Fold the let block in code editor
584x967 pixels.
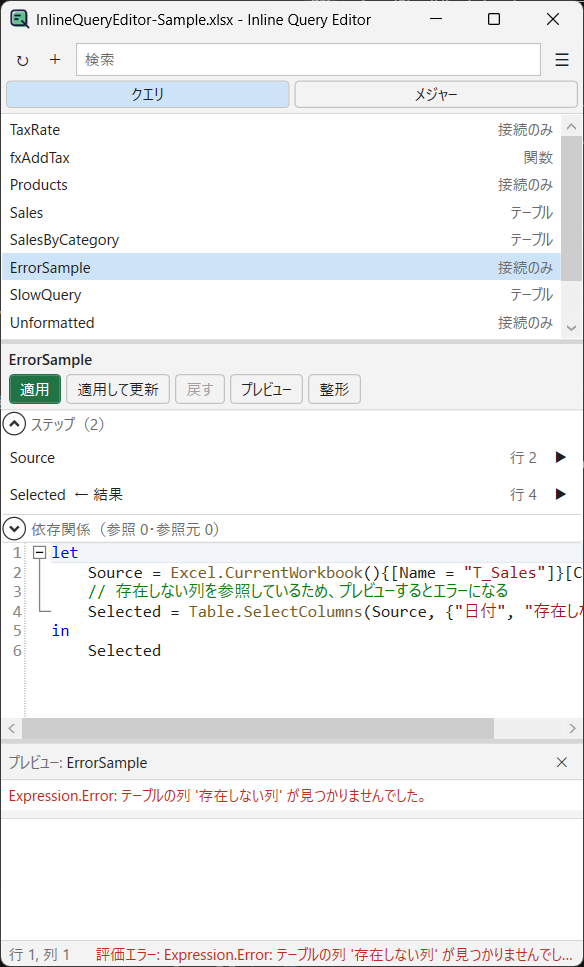click(39, 553)
